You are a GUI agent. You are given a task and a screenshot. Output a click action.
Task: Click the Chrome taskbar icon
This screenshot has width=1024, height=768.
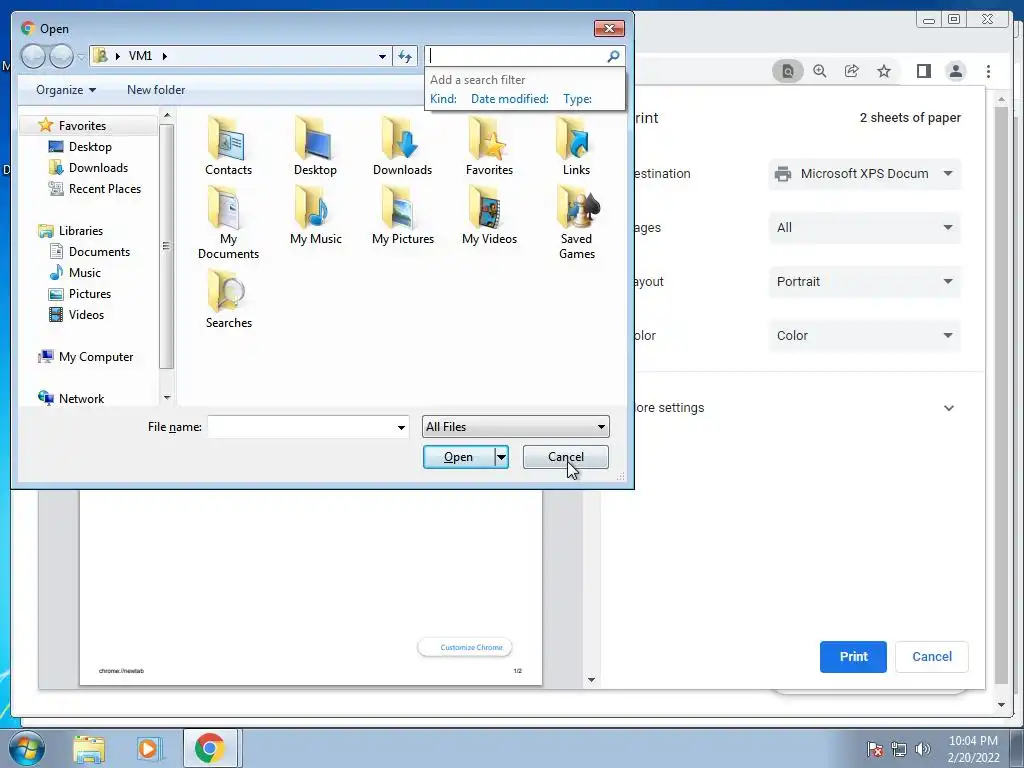pos(209,748)
